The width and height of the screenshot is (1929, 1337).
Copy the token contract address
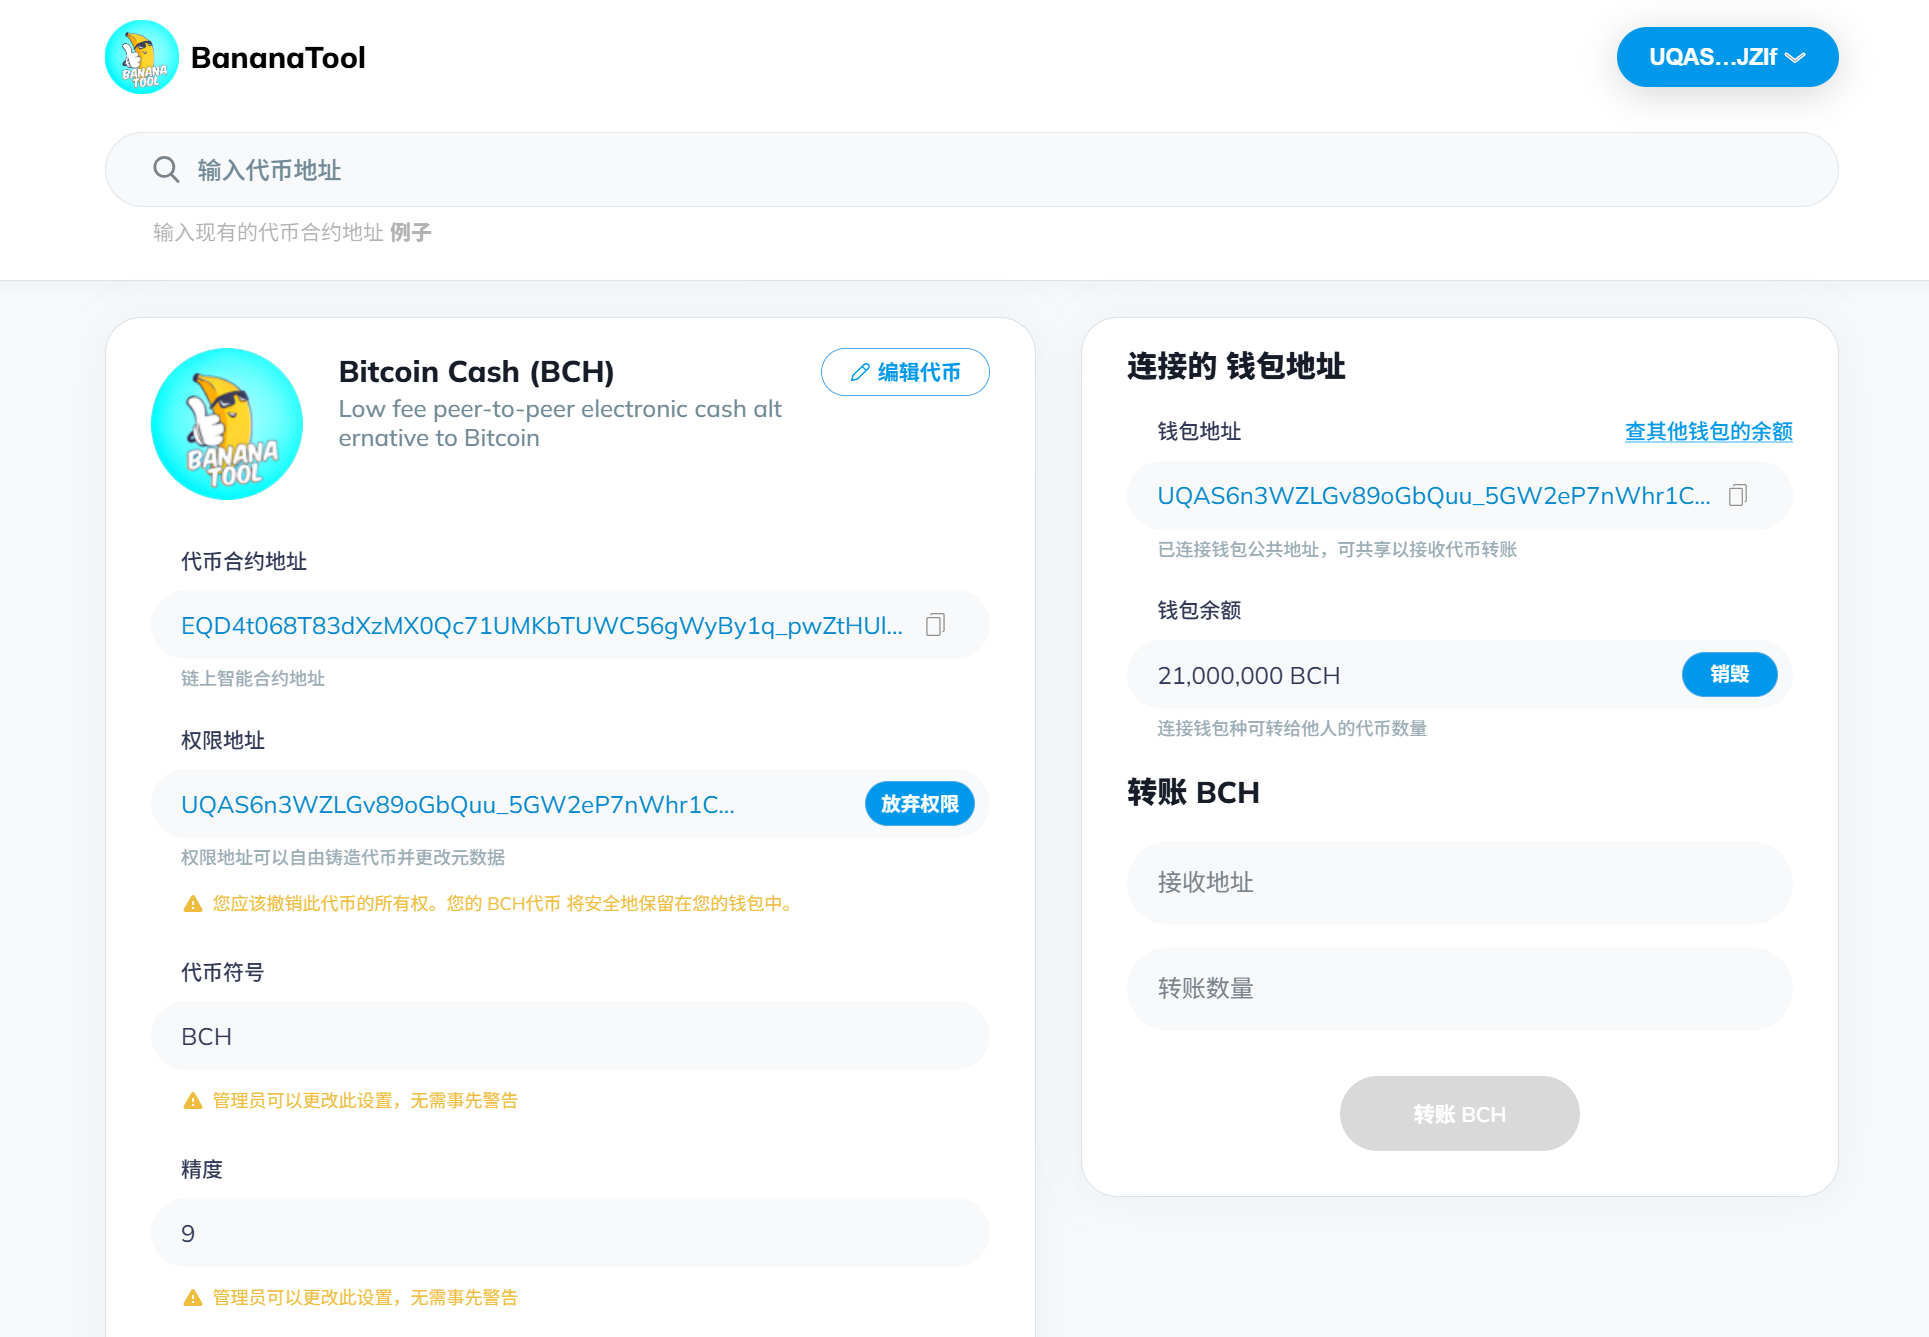[935, 625]
